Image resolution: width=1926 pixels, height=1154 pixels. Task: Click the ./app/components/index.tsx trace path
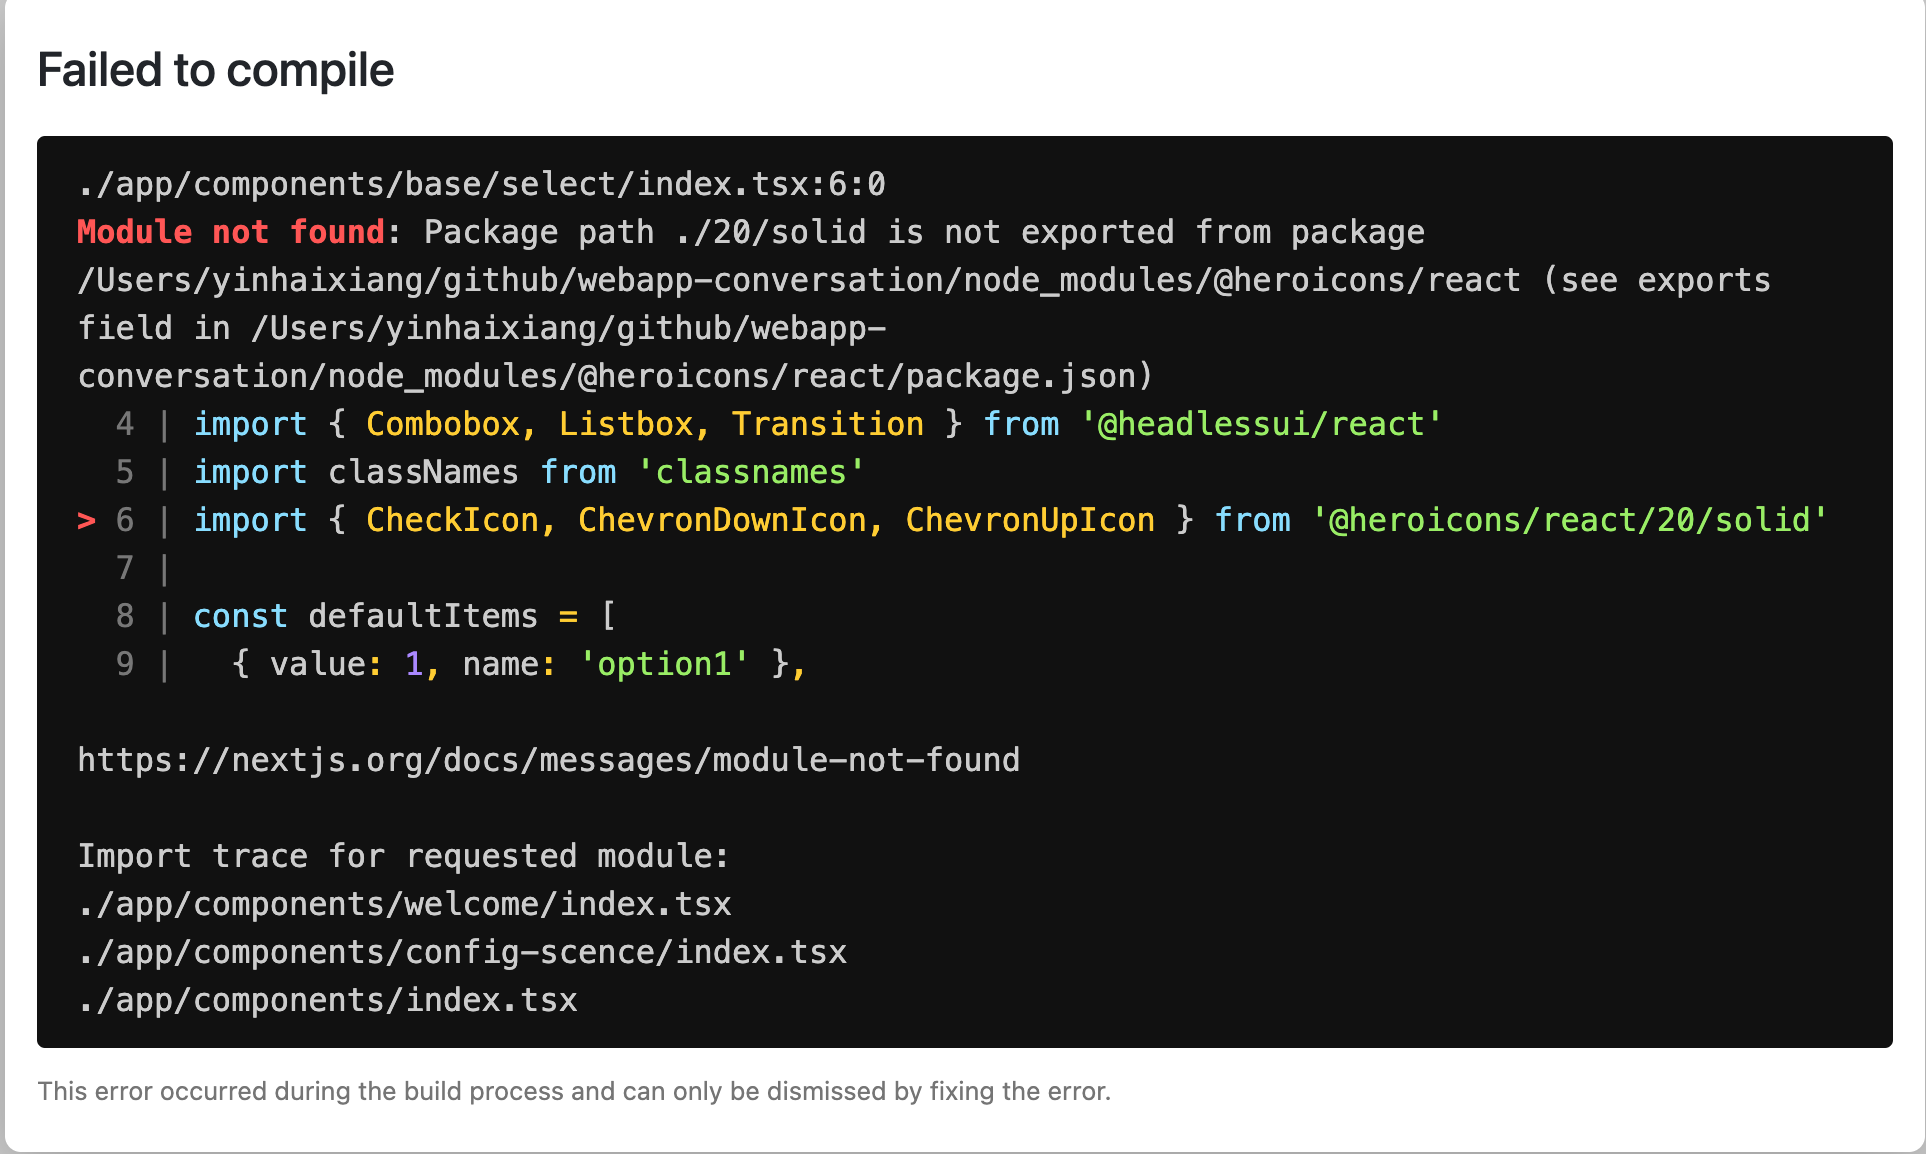328,1000
